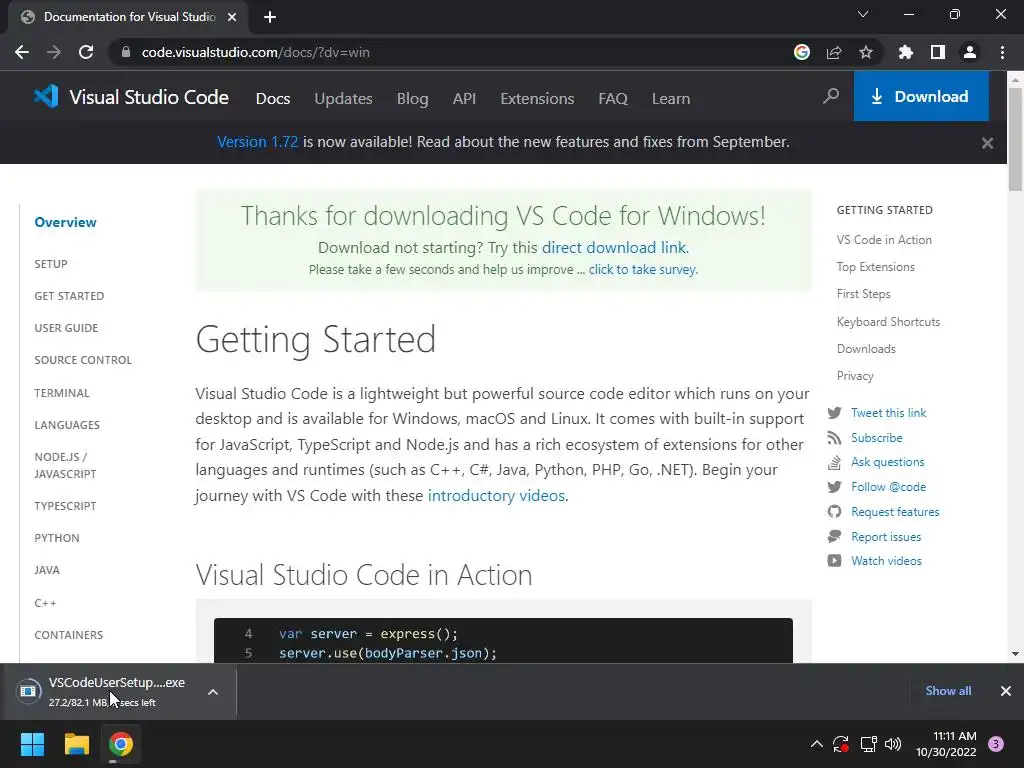Expand the SOURCE CONTROL sidebar section
The width and height of the screenshot is (1024, 768).
click(83, 360)
